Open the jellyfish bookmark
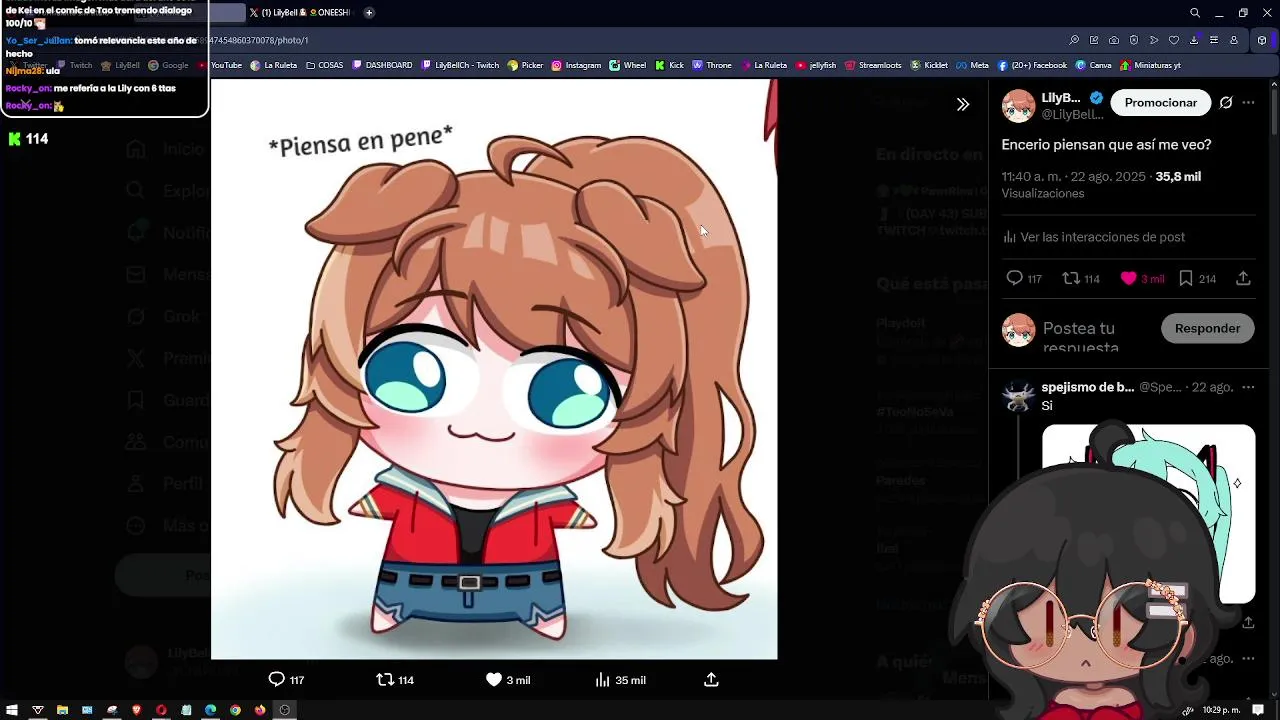 [x=816, y=65]
